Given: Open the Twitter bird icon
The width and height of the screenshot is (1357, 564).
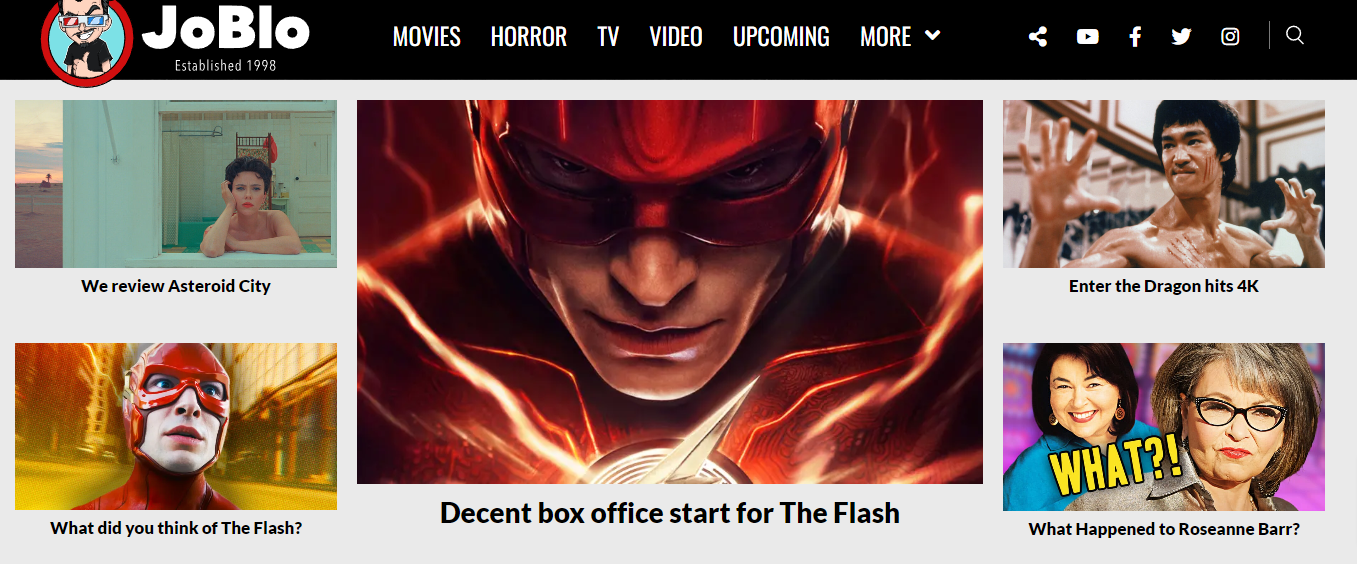Looking at the screenshot, I should click(1181, 37).
